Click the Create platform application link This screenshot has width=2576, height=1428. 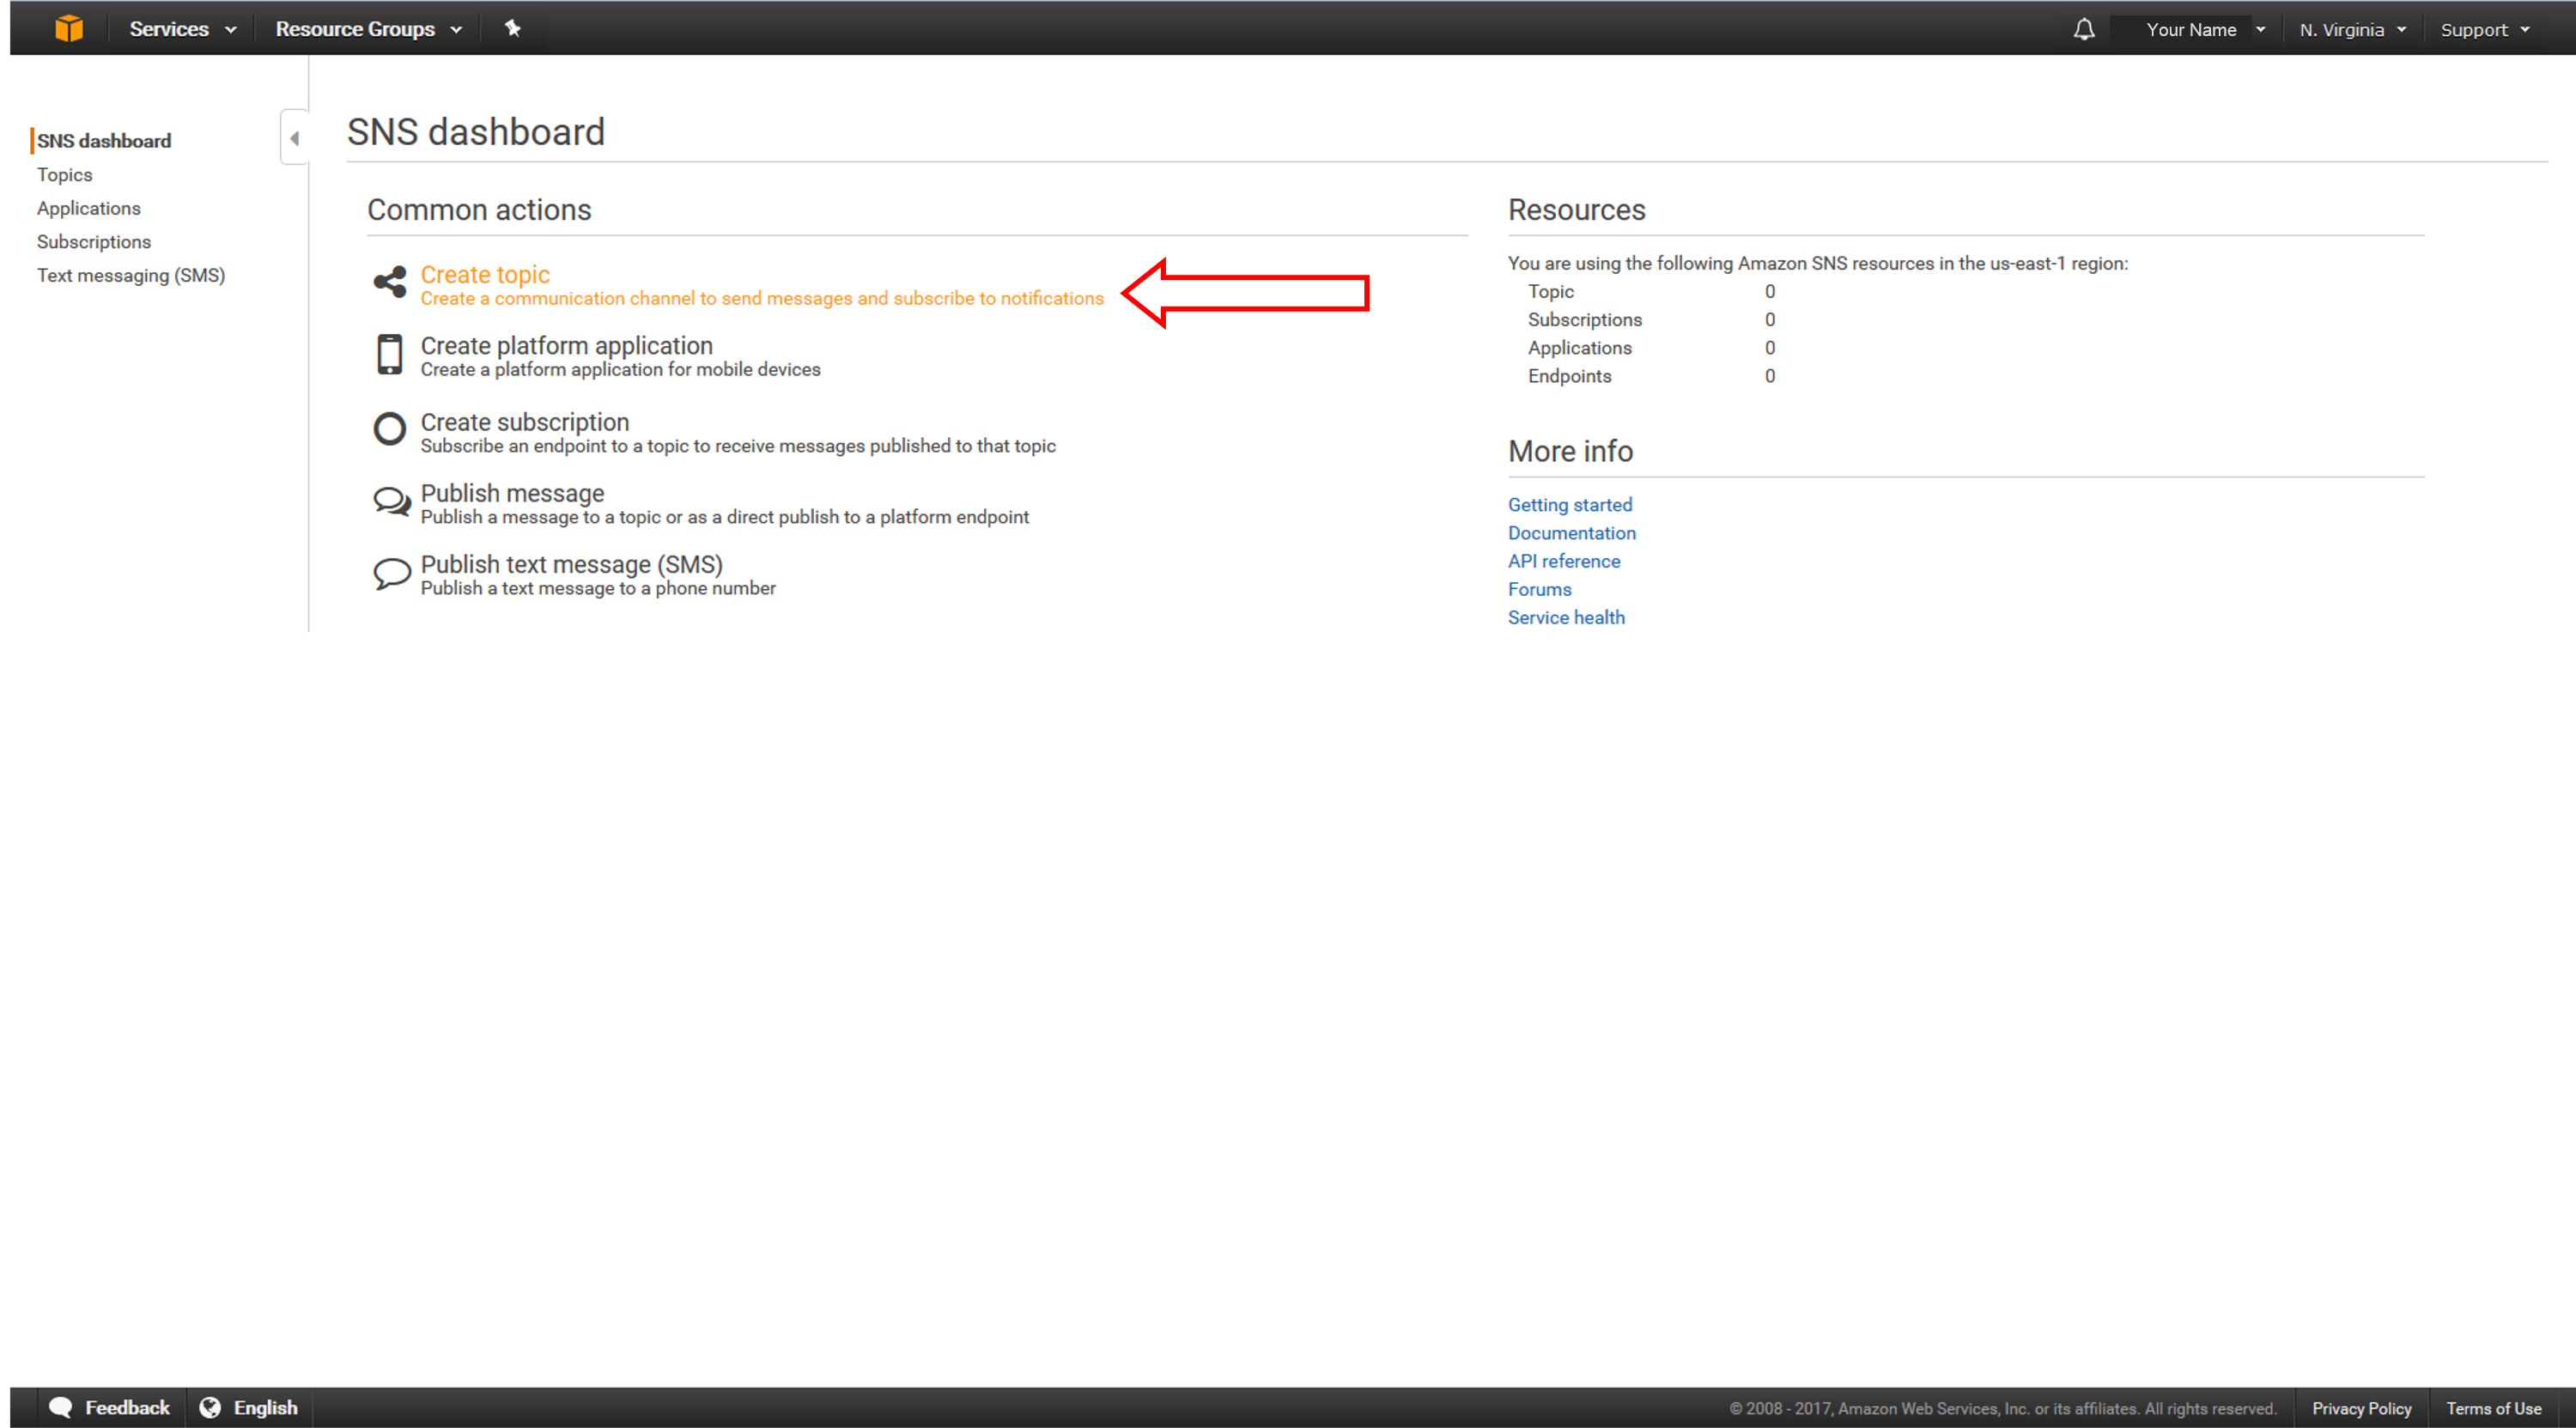click(566, 345)
